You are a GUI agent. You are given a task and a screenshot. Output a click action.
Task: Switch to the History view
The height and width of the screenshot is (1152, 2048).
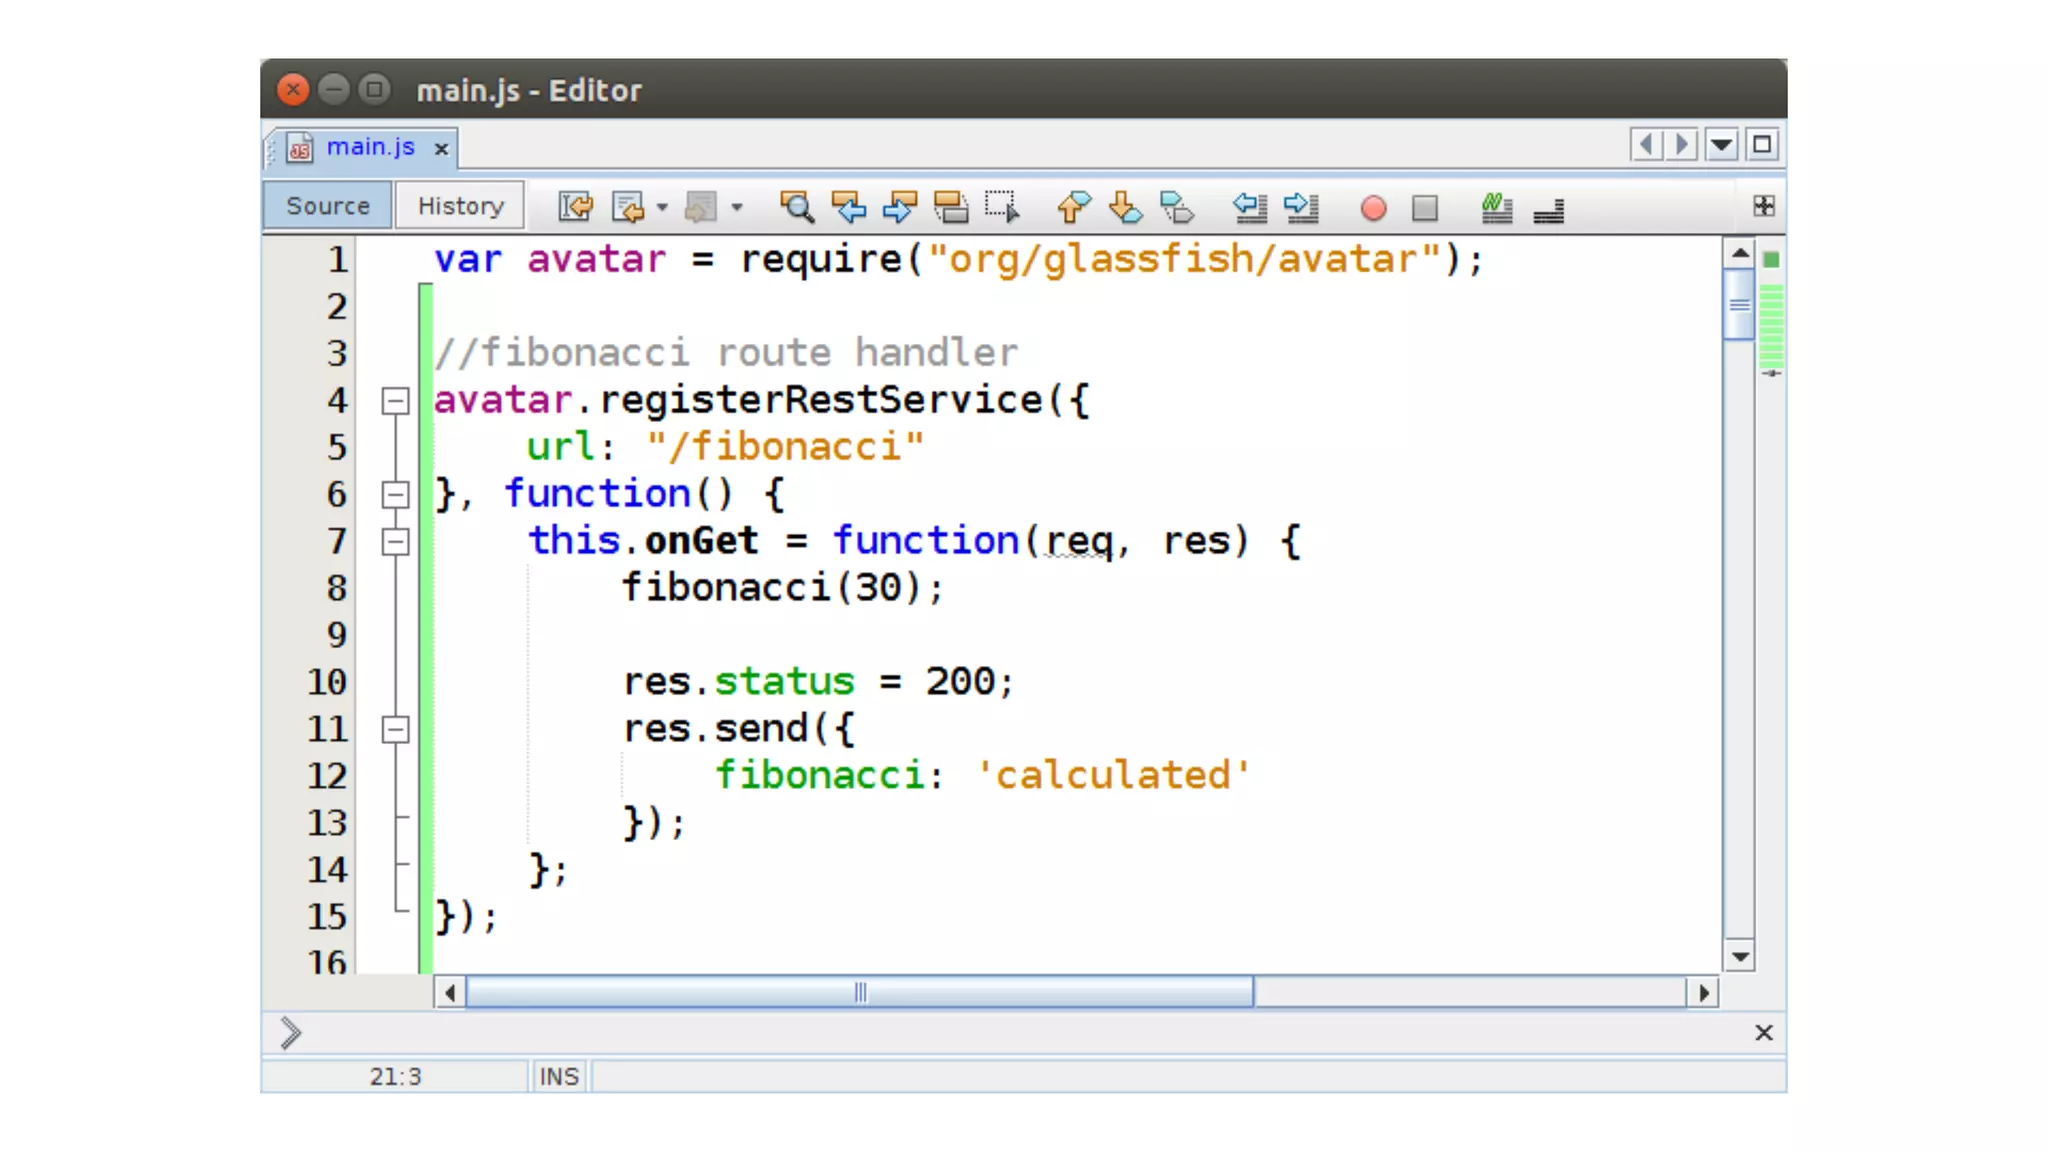[x=460, y=206]
